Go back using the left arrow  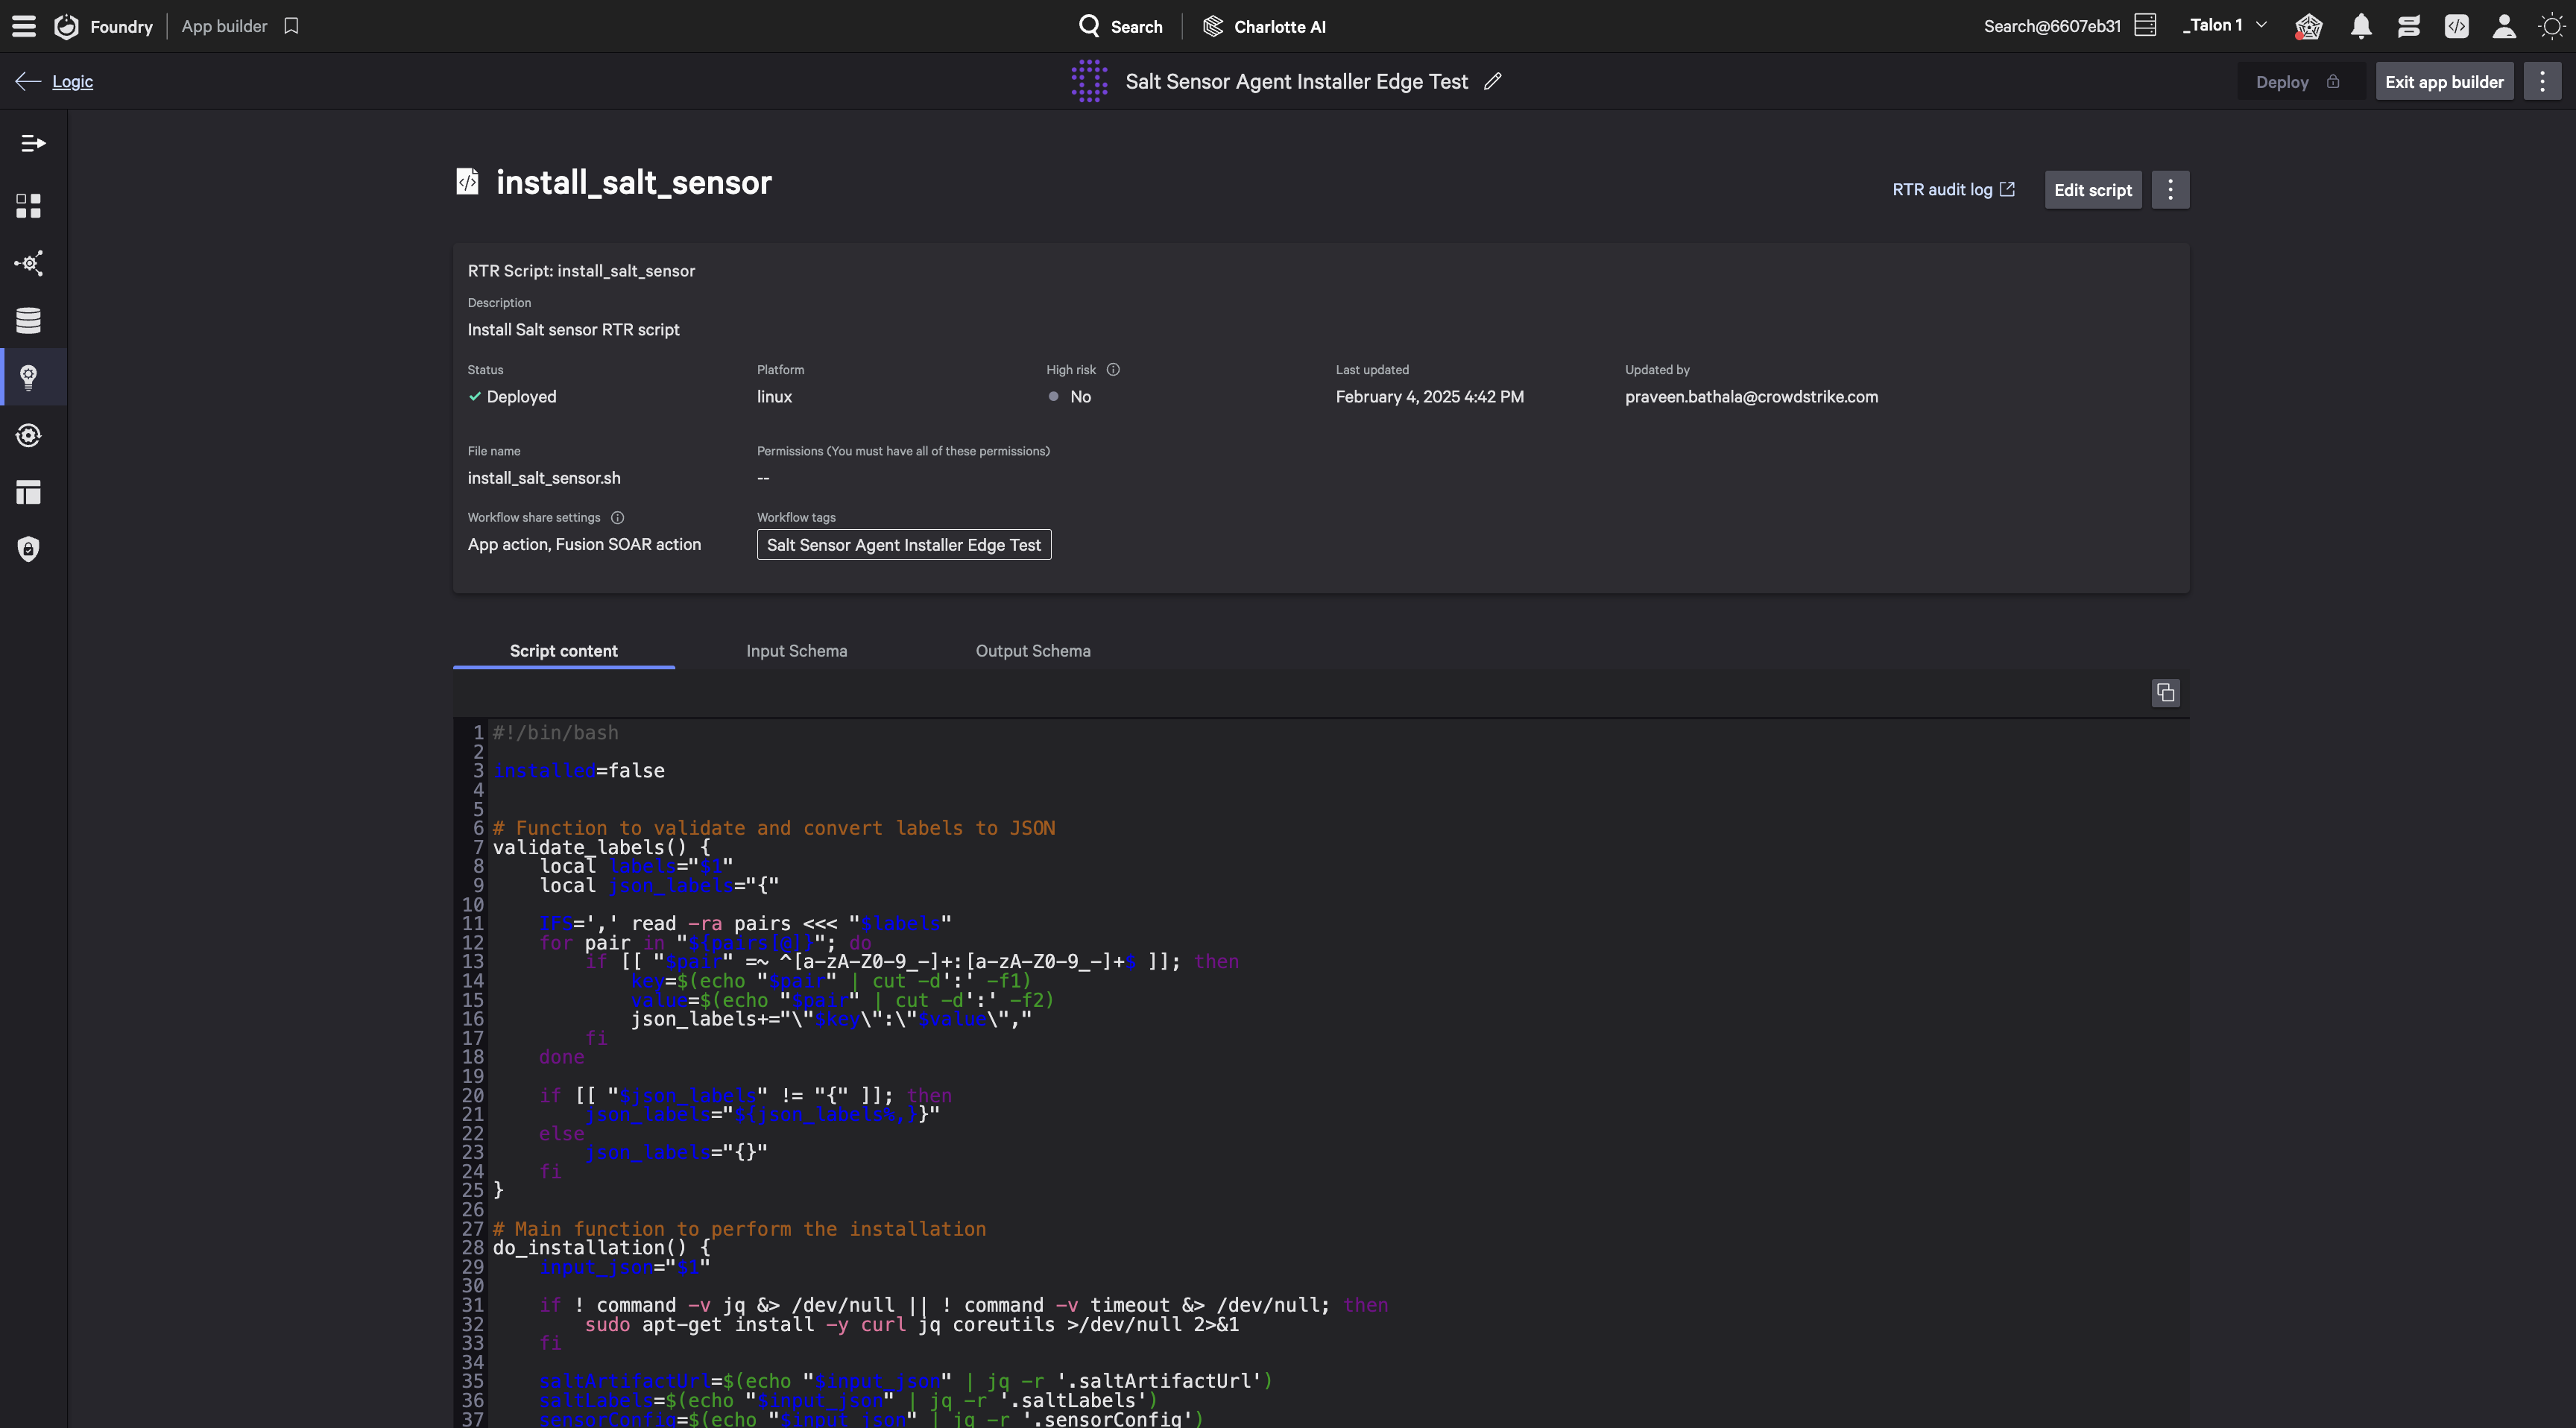click(x=28, y=81)
